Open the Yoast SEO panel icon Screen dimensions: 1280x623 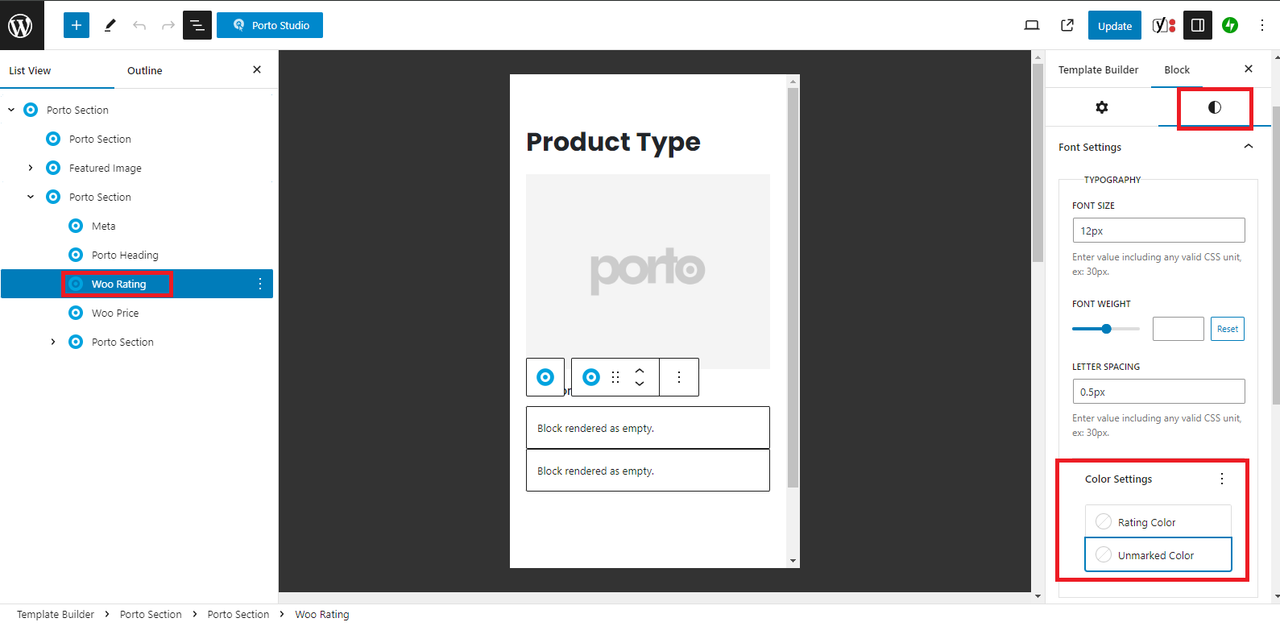tap(1164, 25)
